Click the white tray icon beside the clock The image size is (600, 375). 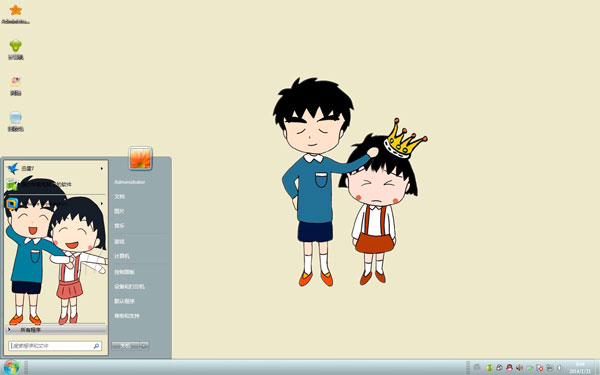(x=559, y=368)
